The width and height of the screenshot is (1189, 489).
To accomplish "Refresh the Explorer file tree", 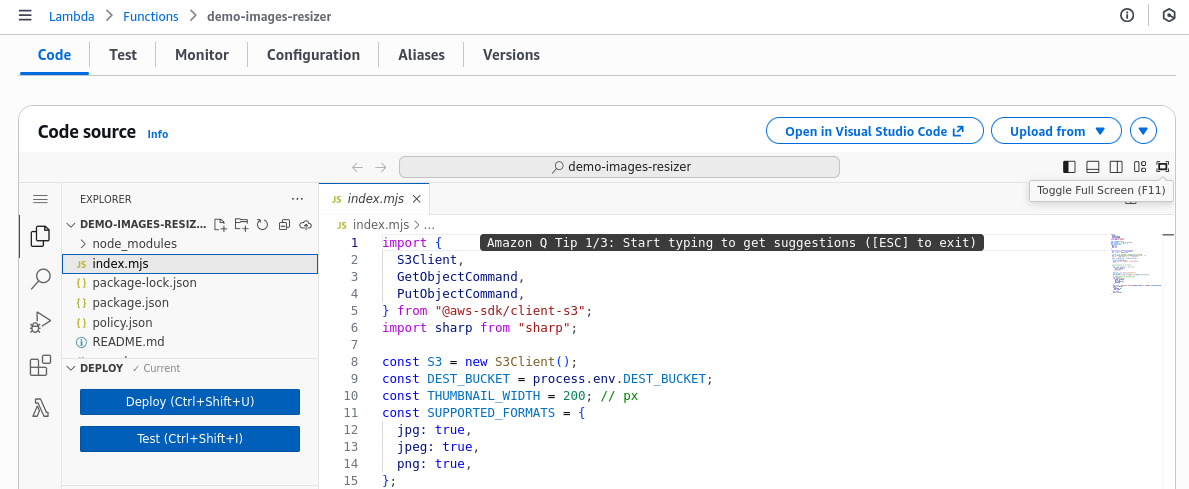I will pyautogui.click(x=262, y=225).
